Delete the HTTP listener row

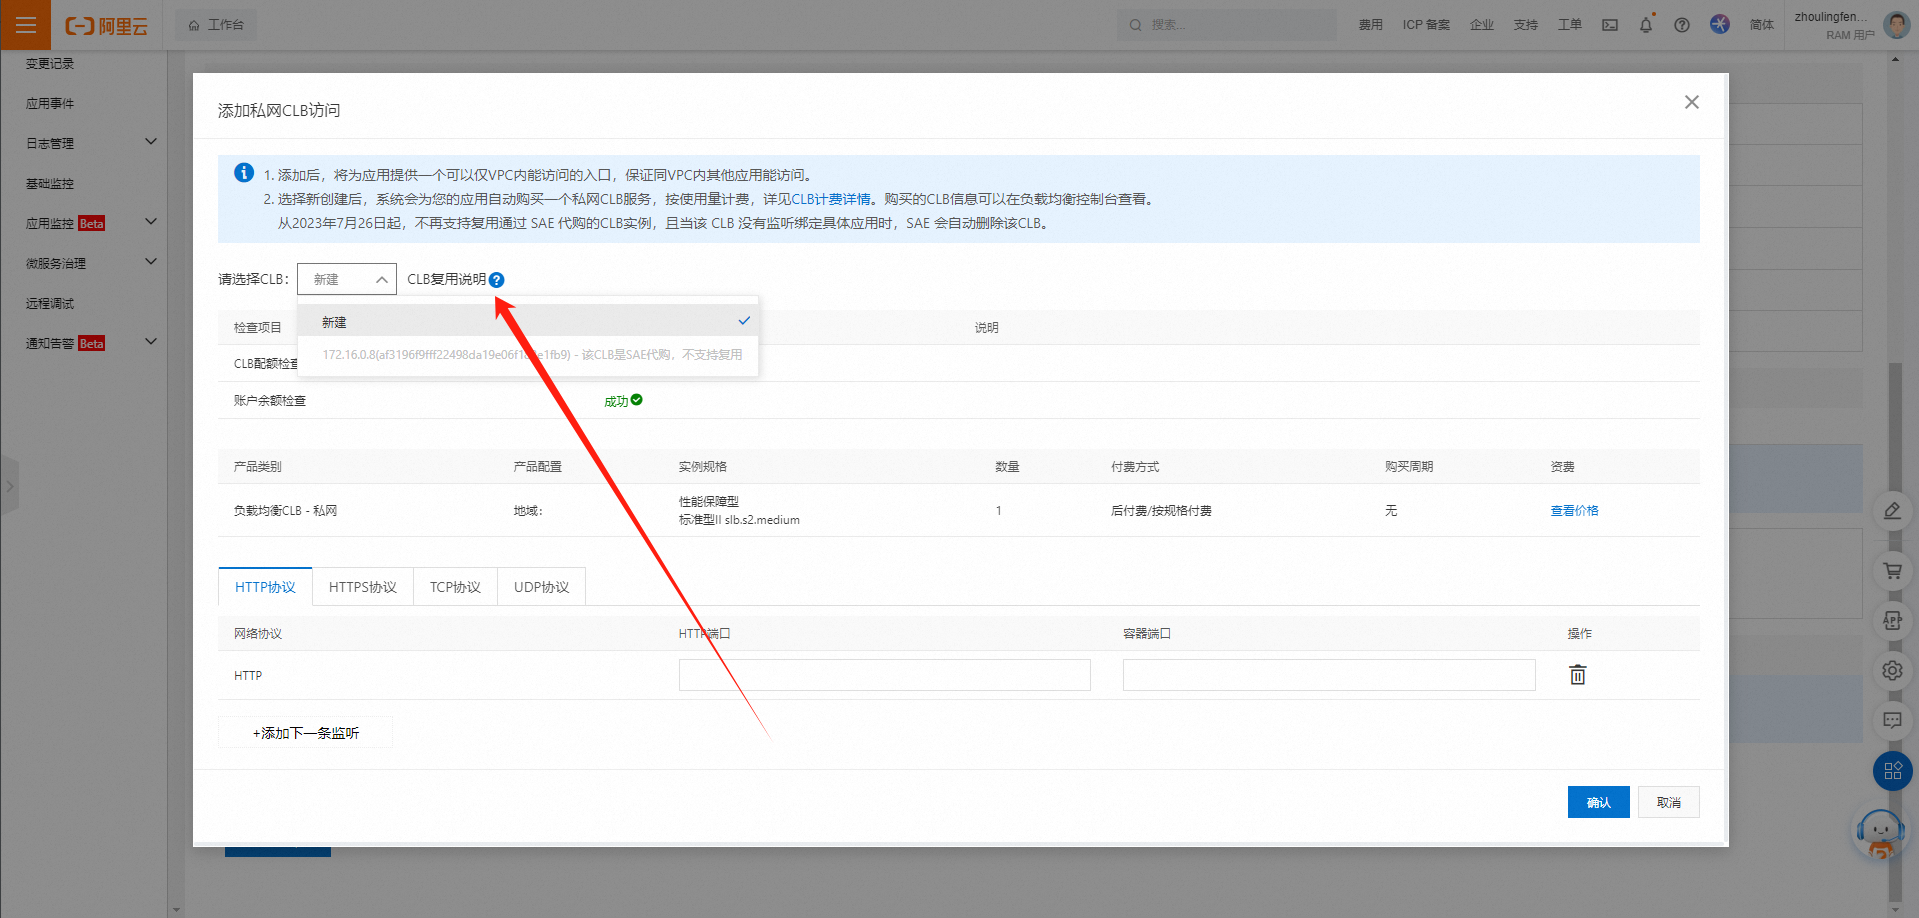pyautogui.click(x=1578, y=675)
